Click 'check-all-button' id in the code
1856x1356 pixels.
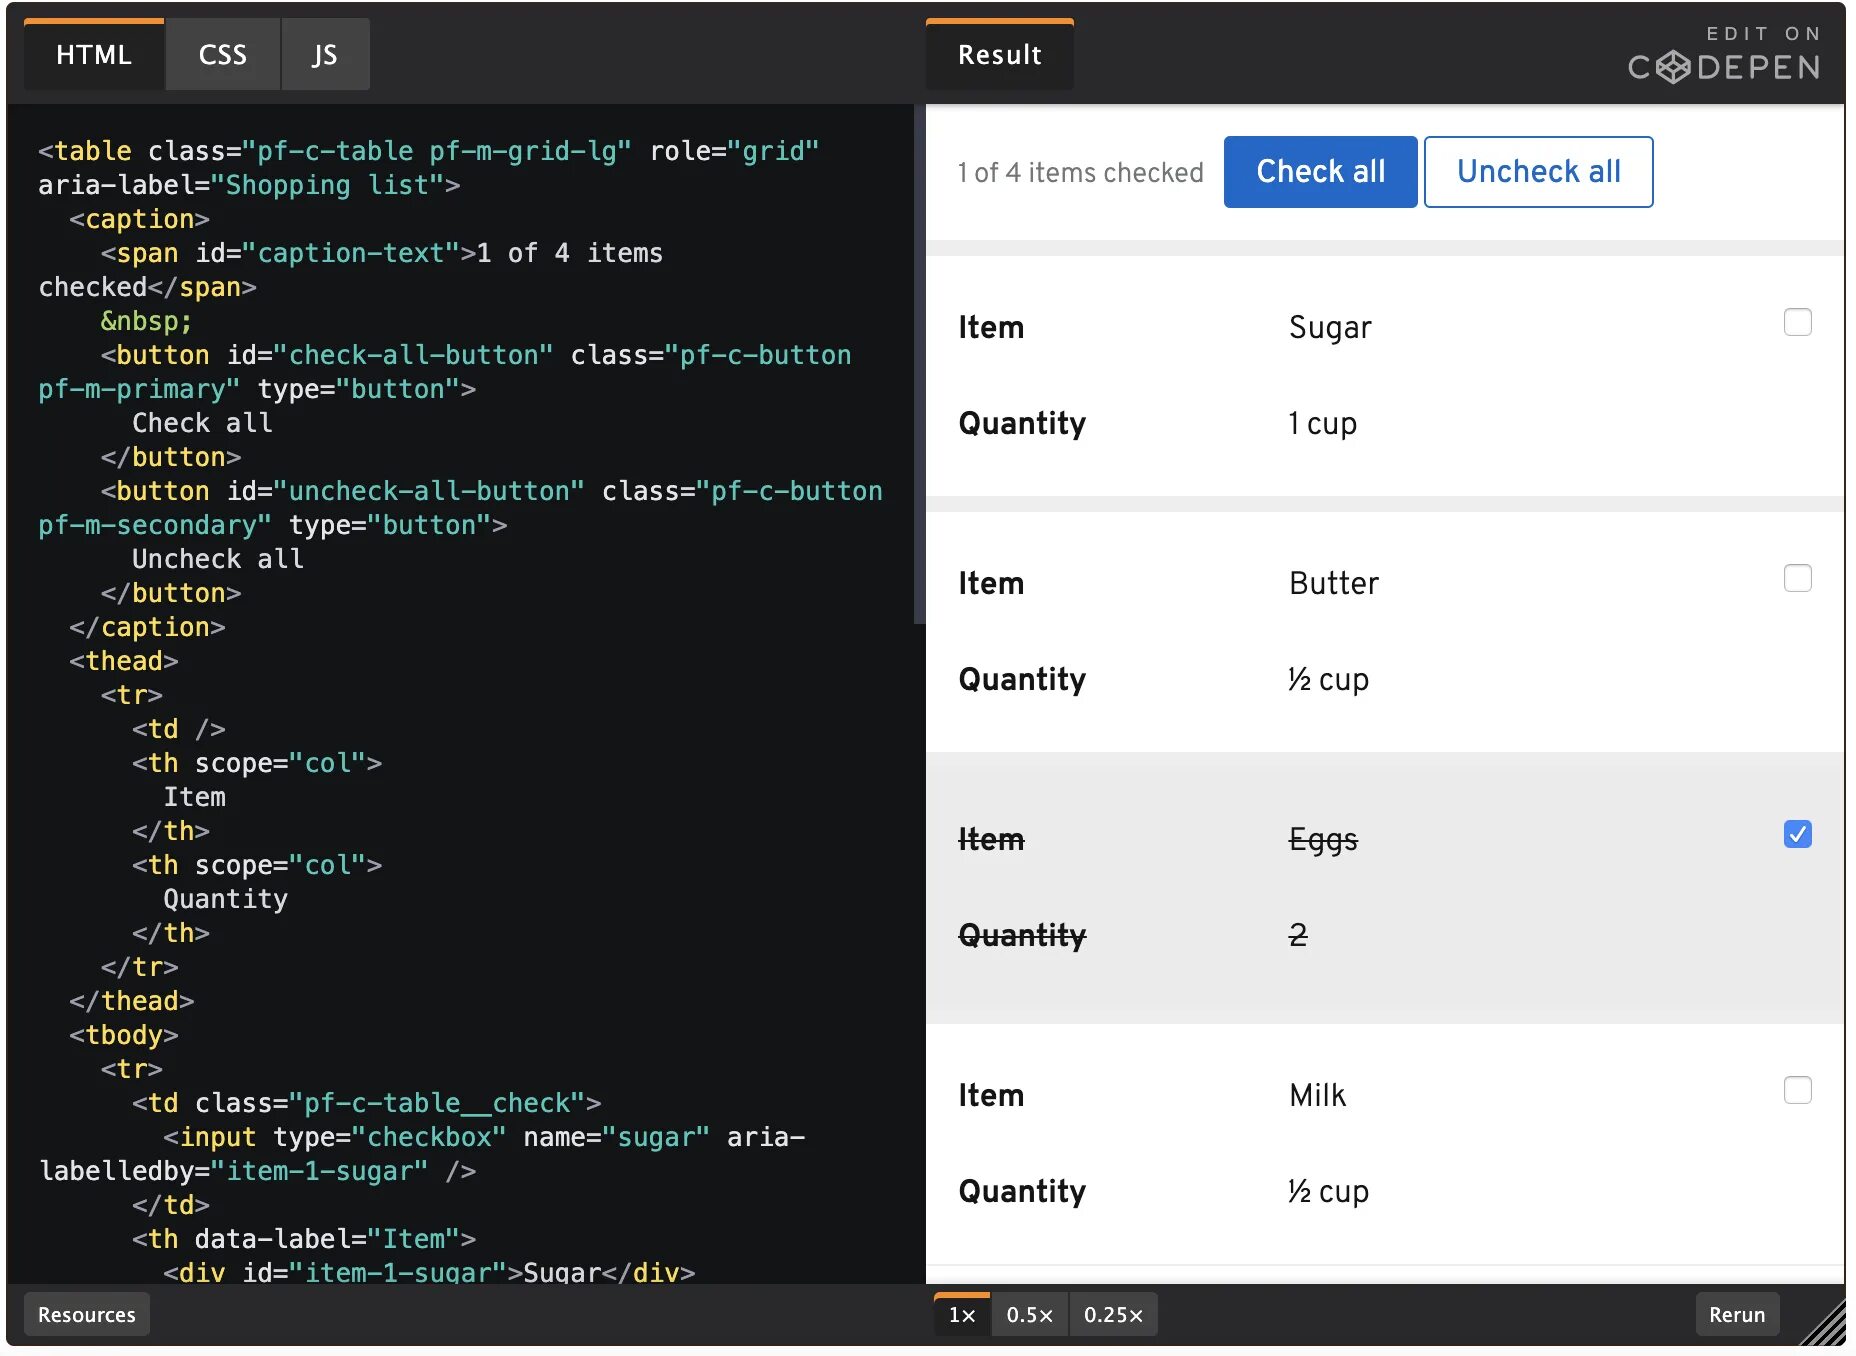click(413, 355)
